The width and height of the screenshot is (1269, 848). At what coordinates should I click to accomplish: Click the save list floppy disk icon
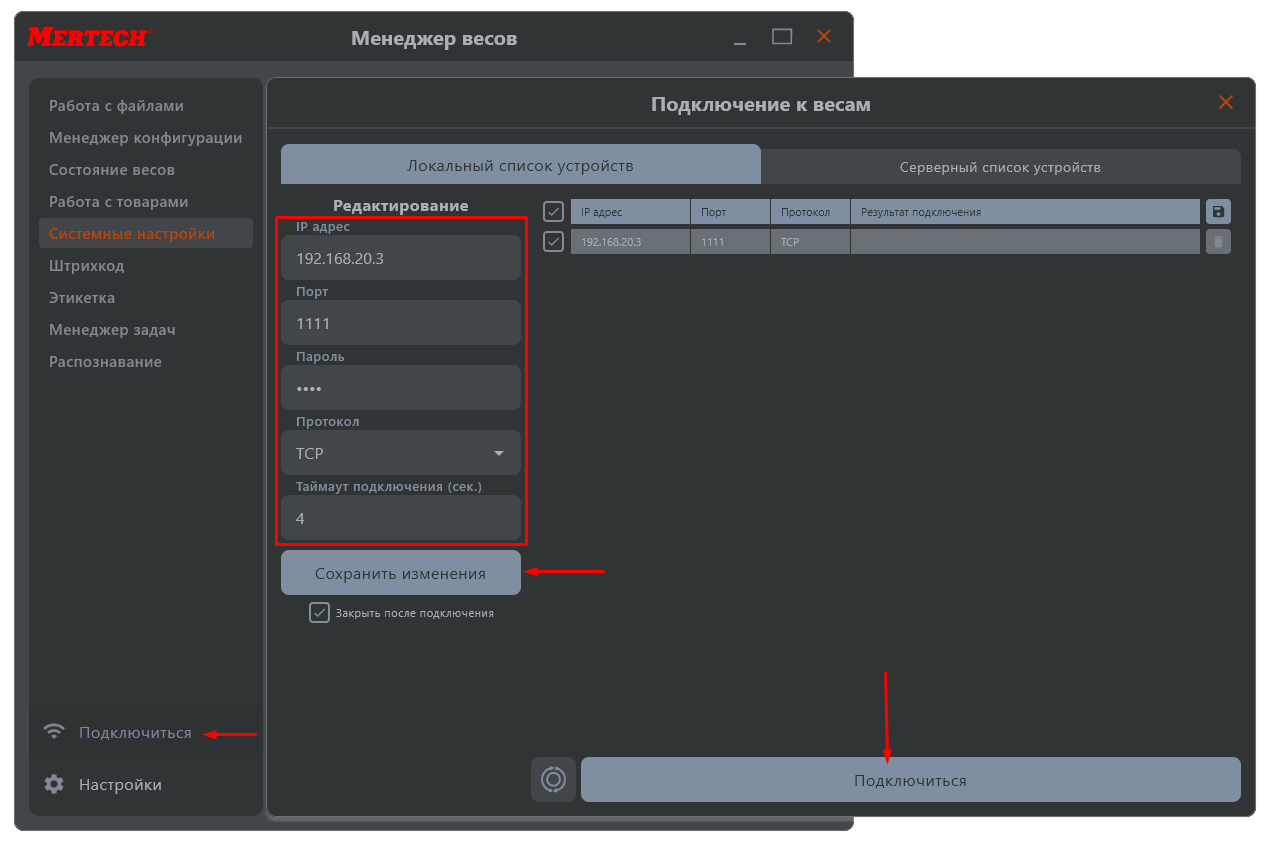click(x=1217, y=211)
